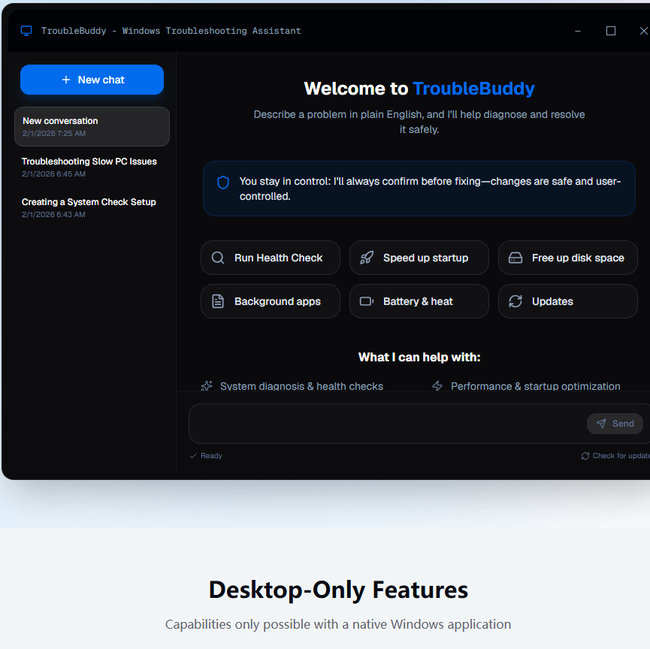Click the Check for updates link

[615, 456]
